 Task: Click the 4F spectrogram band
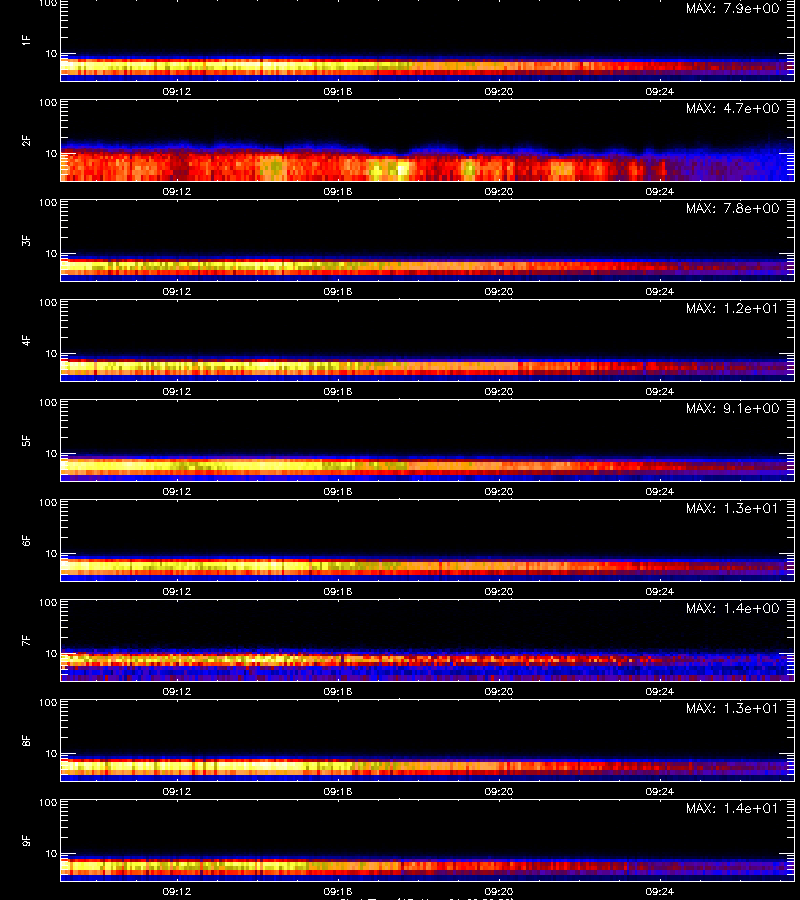tap(428, 368)
